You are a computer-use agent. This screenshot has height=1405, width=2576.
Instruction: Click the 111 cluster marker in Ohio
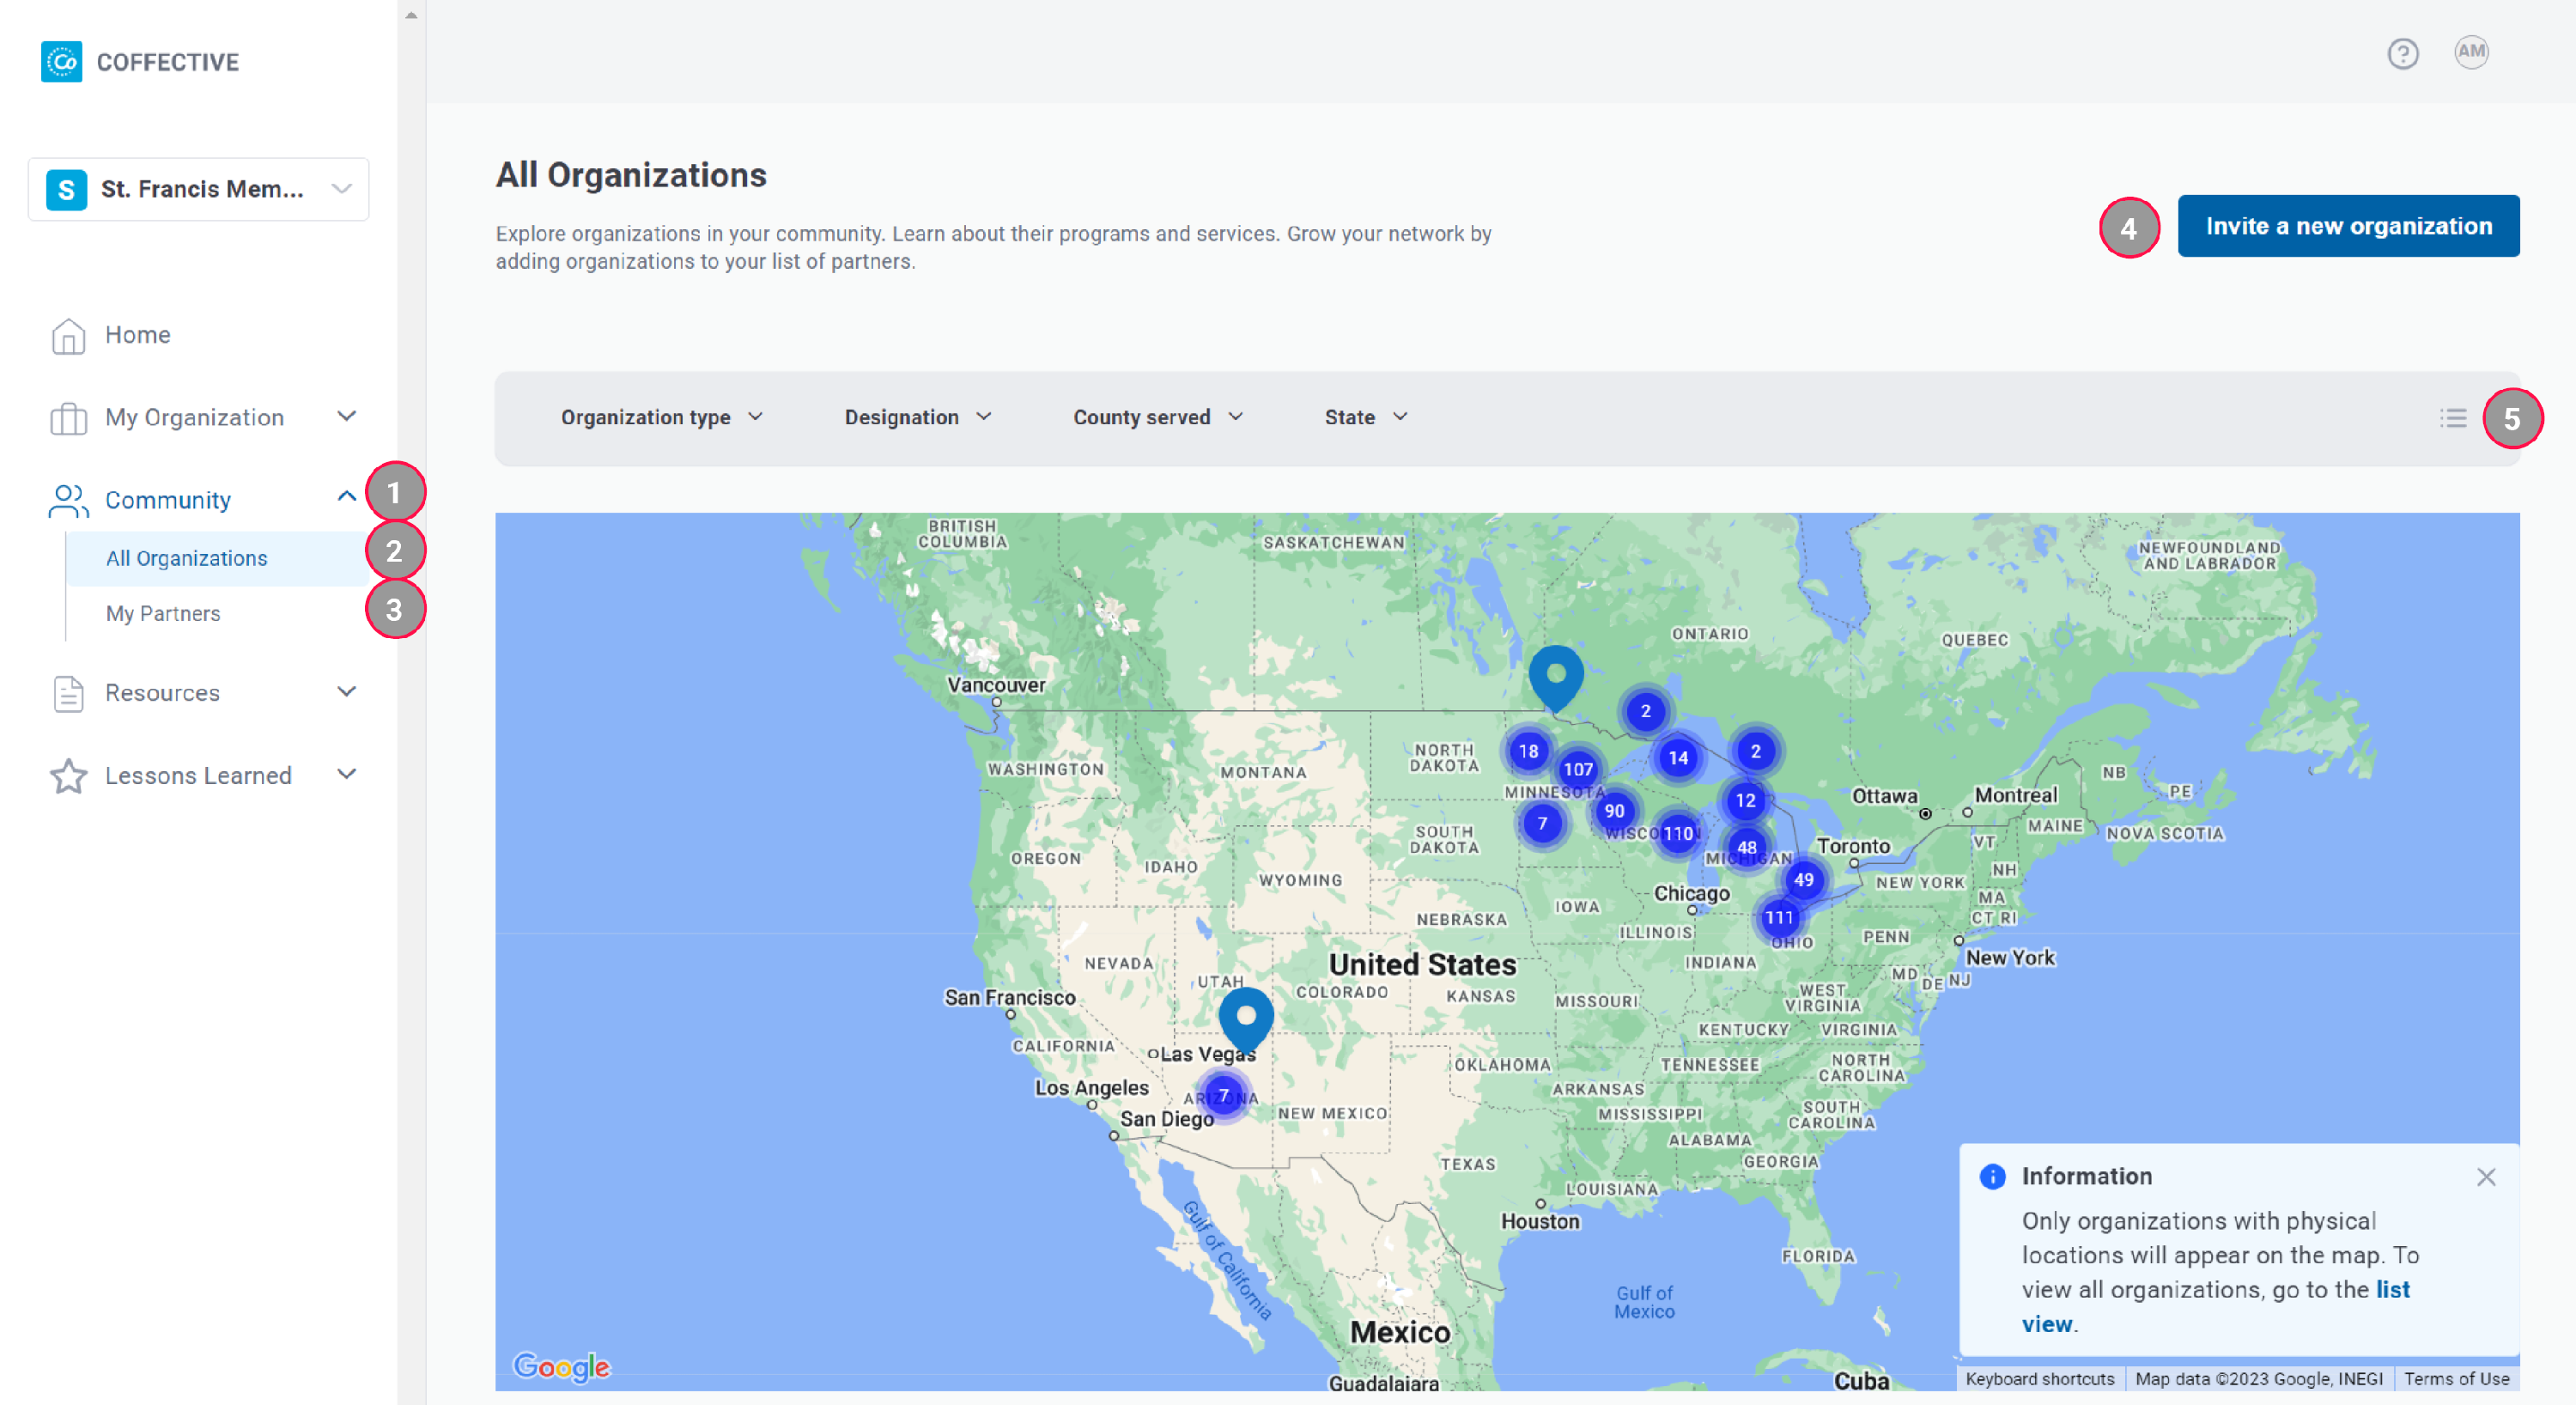coord(1778,917)
